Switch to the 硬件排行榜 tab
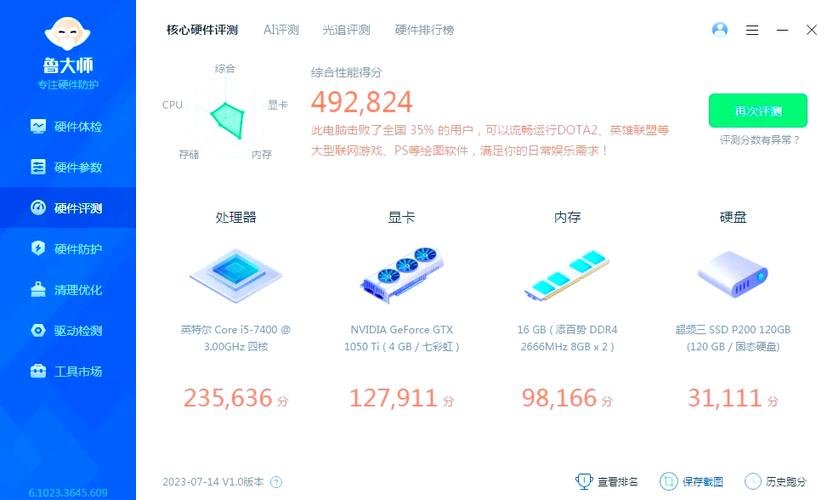Screen dimensions: 833x500 [424, 30]
